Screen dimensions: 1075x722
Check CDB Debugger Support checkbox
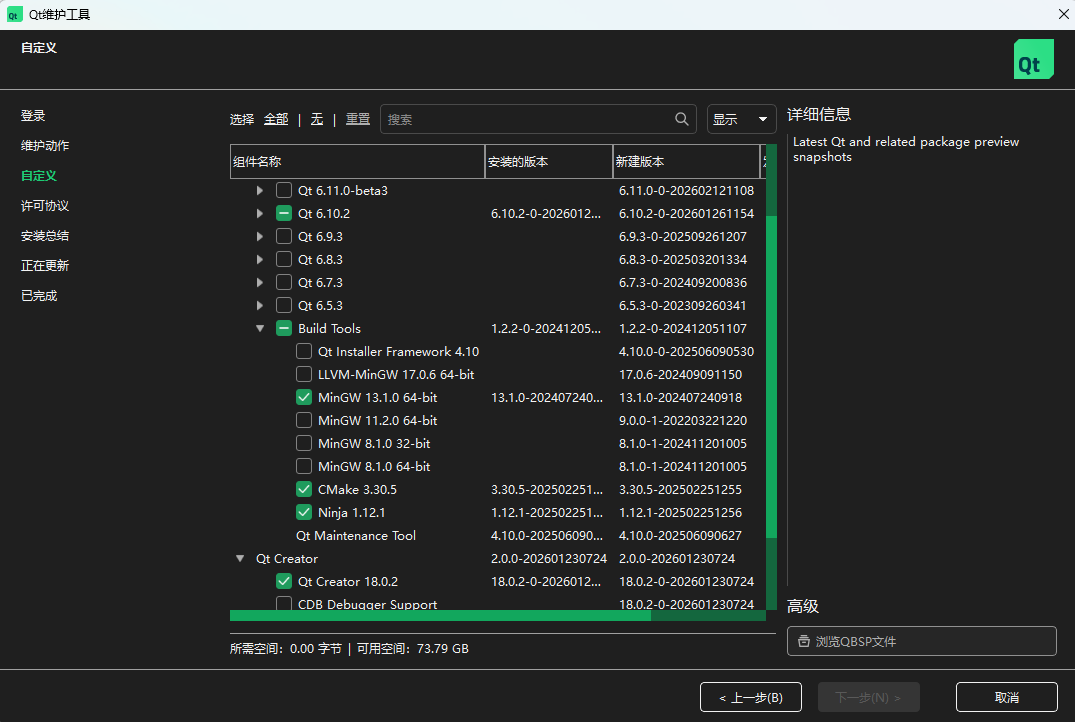[x=284, y=603]
